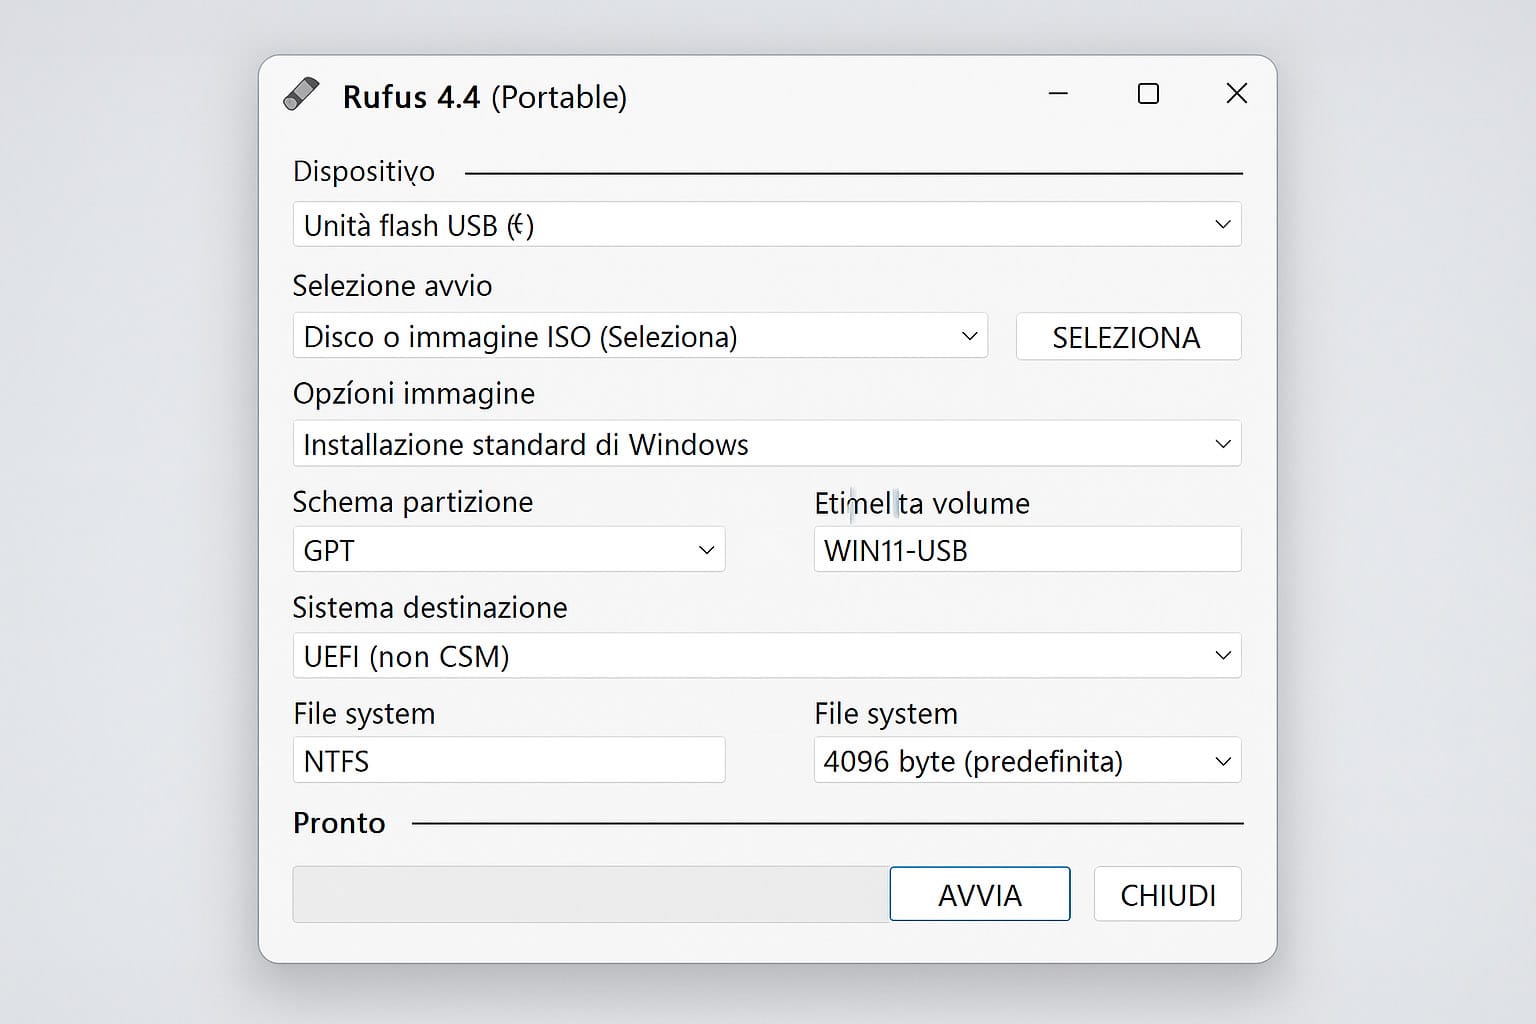Expand the 4096 byte cluster size dropdown
This screenshot has height=1024, width=1536.
click(1027, 761)
